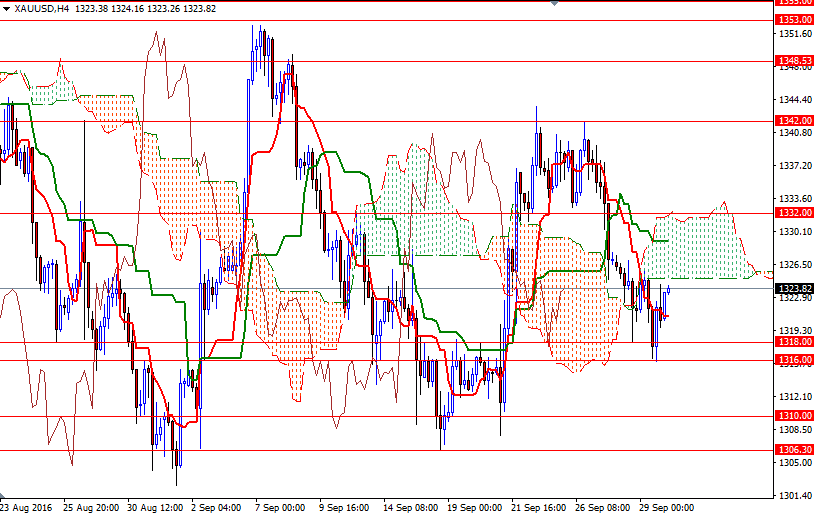Click the 1306.30 red price level label
814x514 pixels.
[x=793, y=450]
